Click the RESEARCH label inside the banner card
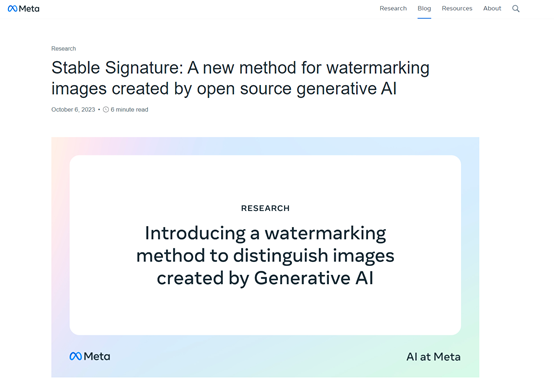This screenshot has width=554, height=380. coord(265,208)
